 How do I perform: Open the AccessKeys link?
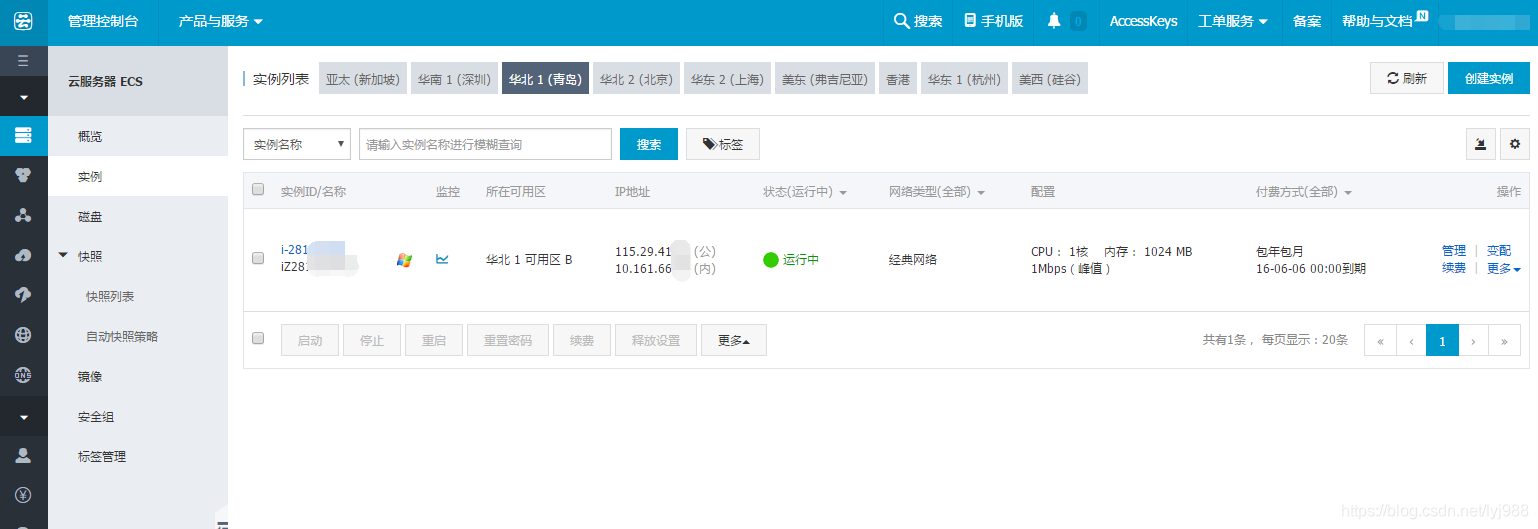(x=1143, y=21)
